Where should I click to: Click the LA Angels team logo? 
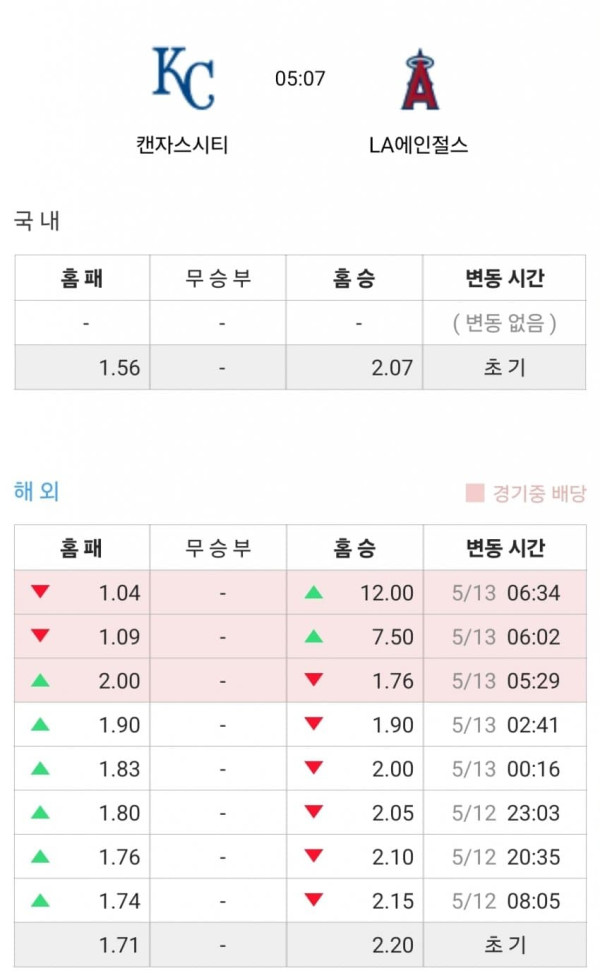pyautogui.click(x=420, y=79)
